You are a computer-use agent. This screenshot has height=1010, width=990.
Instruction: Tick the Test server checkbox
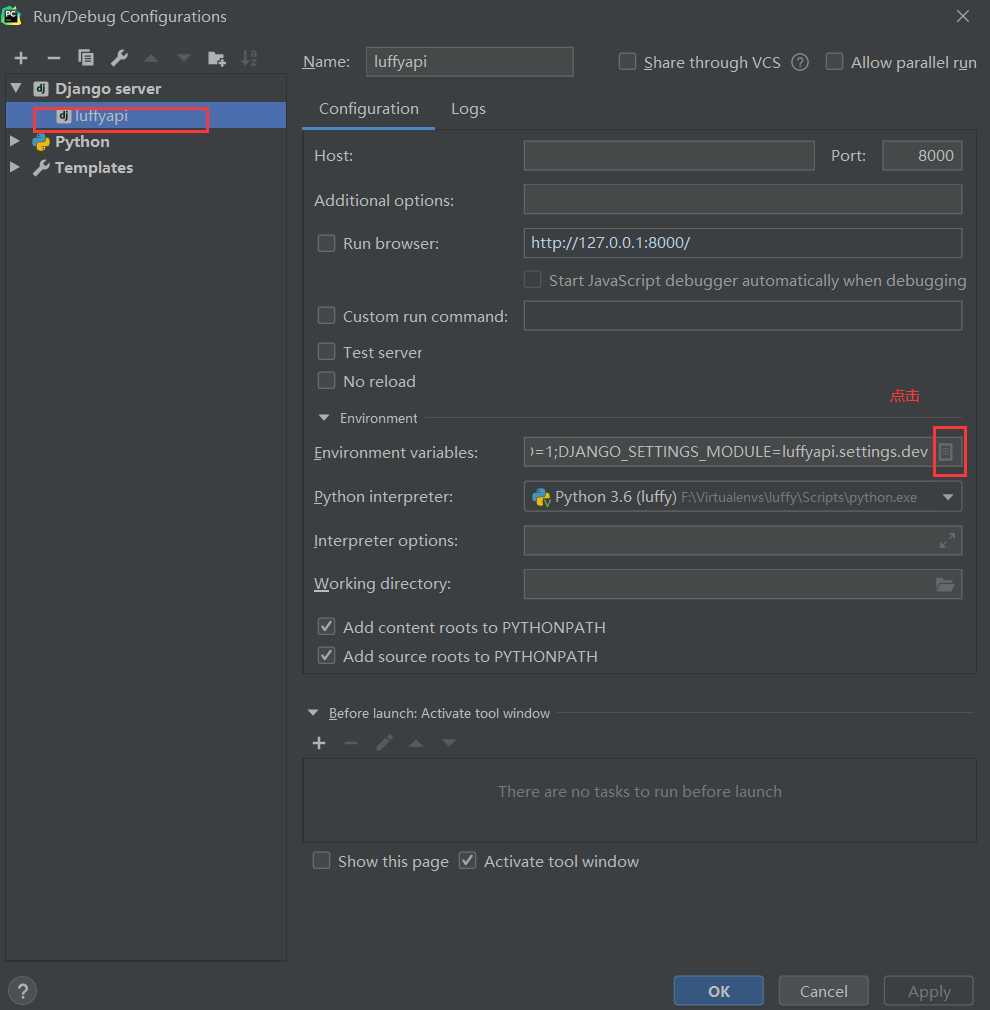(x=327, y=352)
